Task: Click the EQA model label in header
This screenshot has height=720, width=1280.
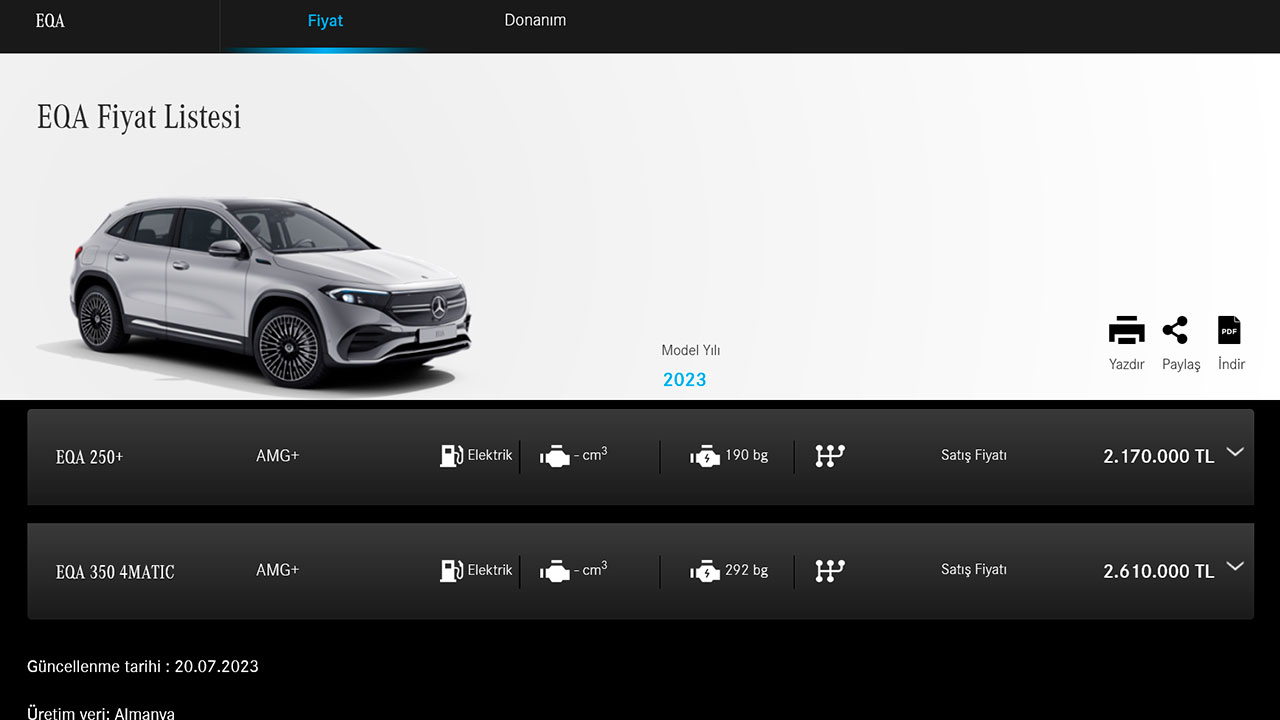Action: 50,21
